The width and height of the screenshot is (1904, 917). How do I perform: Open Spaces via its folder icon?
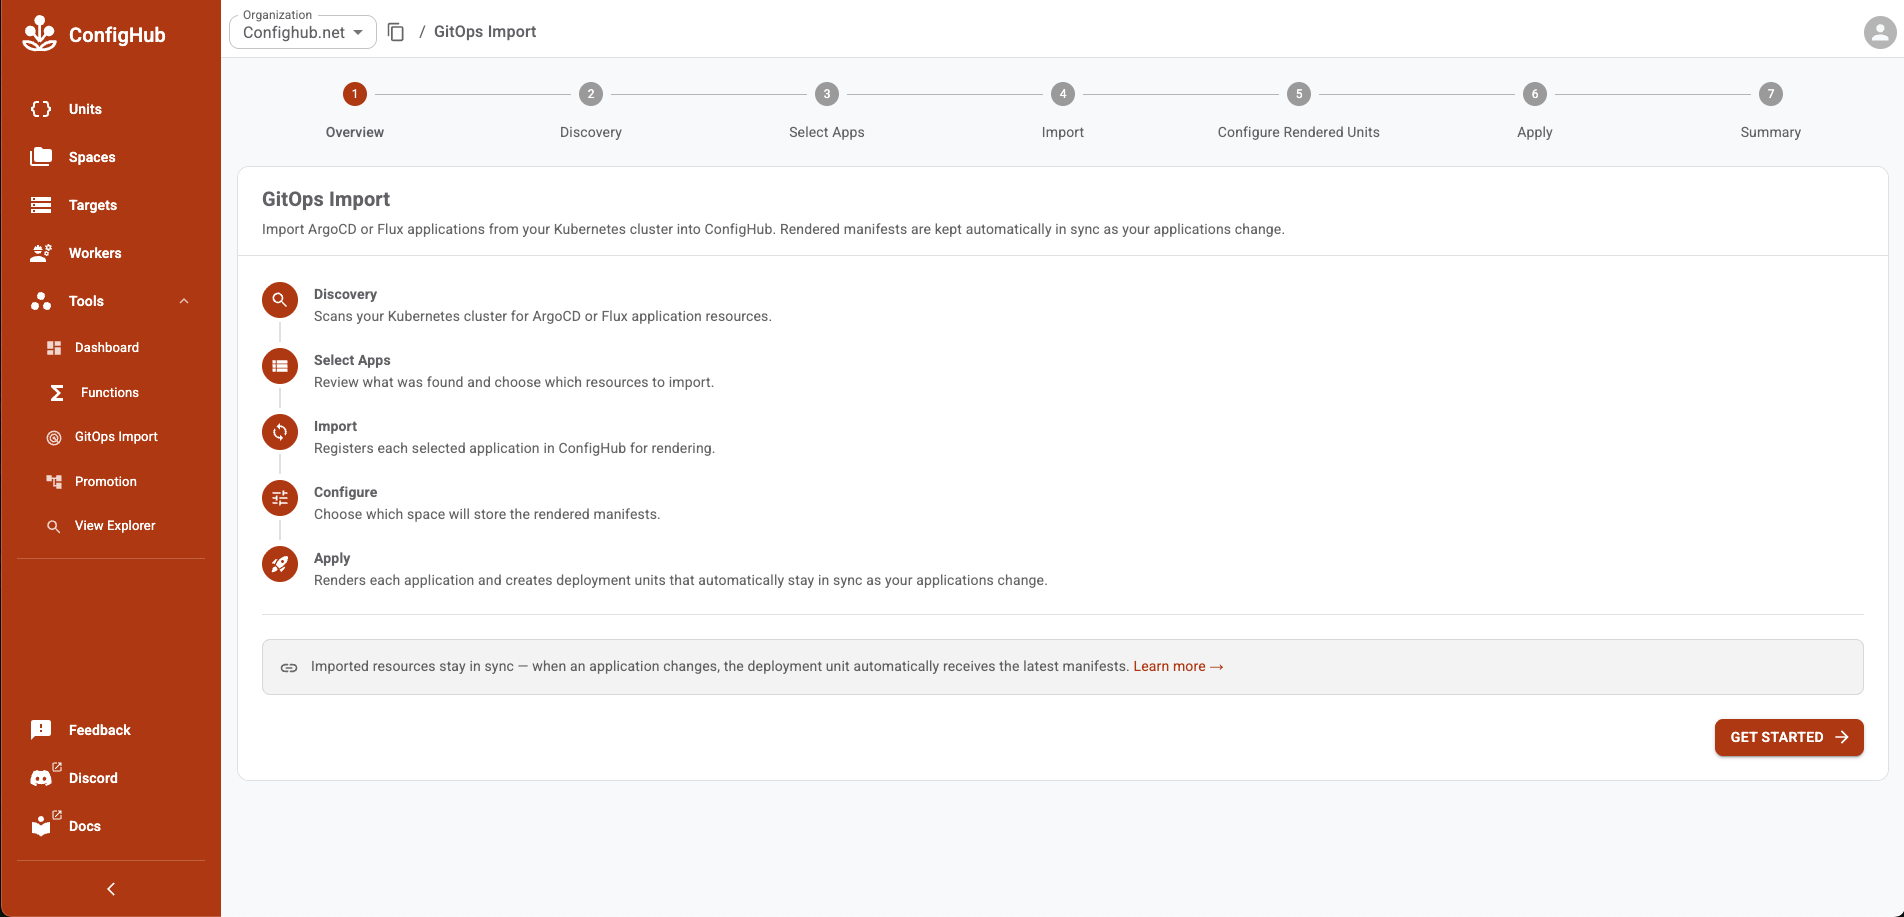click(41, 157)
